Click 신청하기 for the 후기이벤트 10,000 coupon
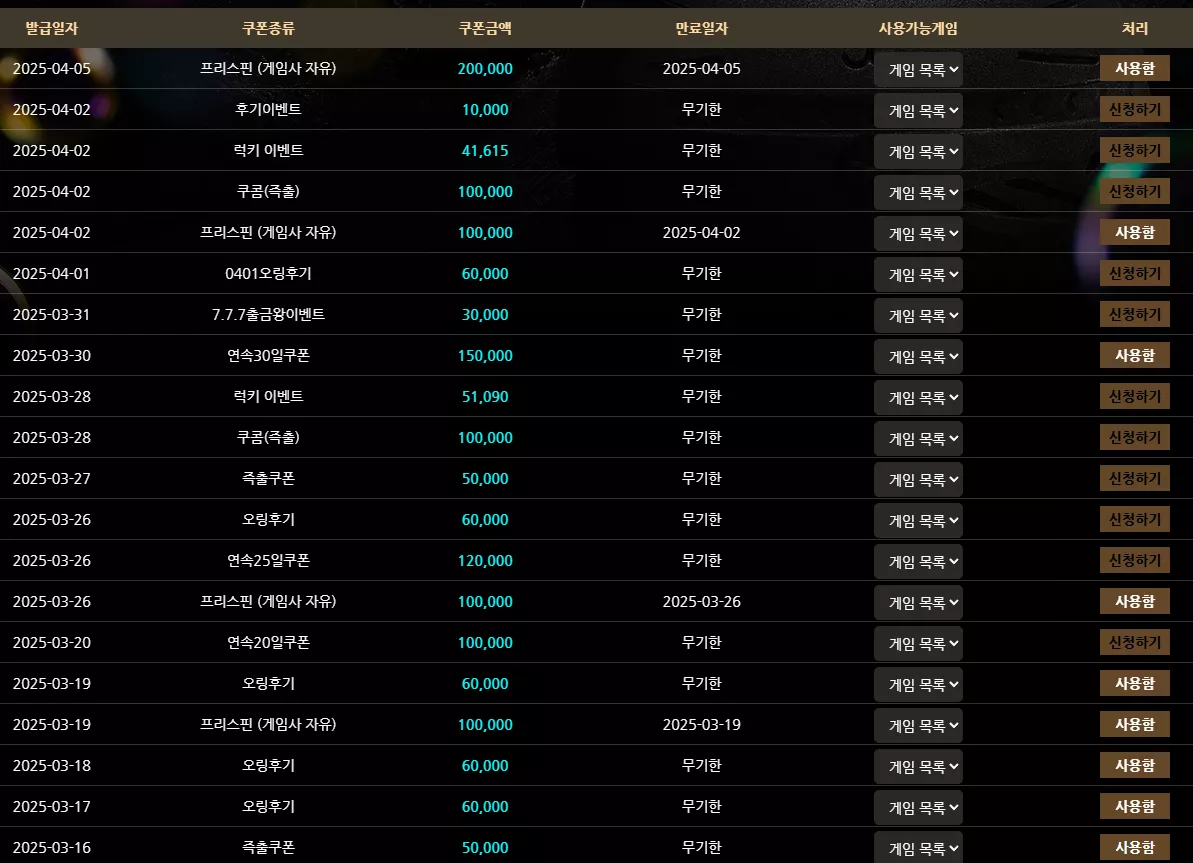1193x863 pixels. tap(1134, 110)
